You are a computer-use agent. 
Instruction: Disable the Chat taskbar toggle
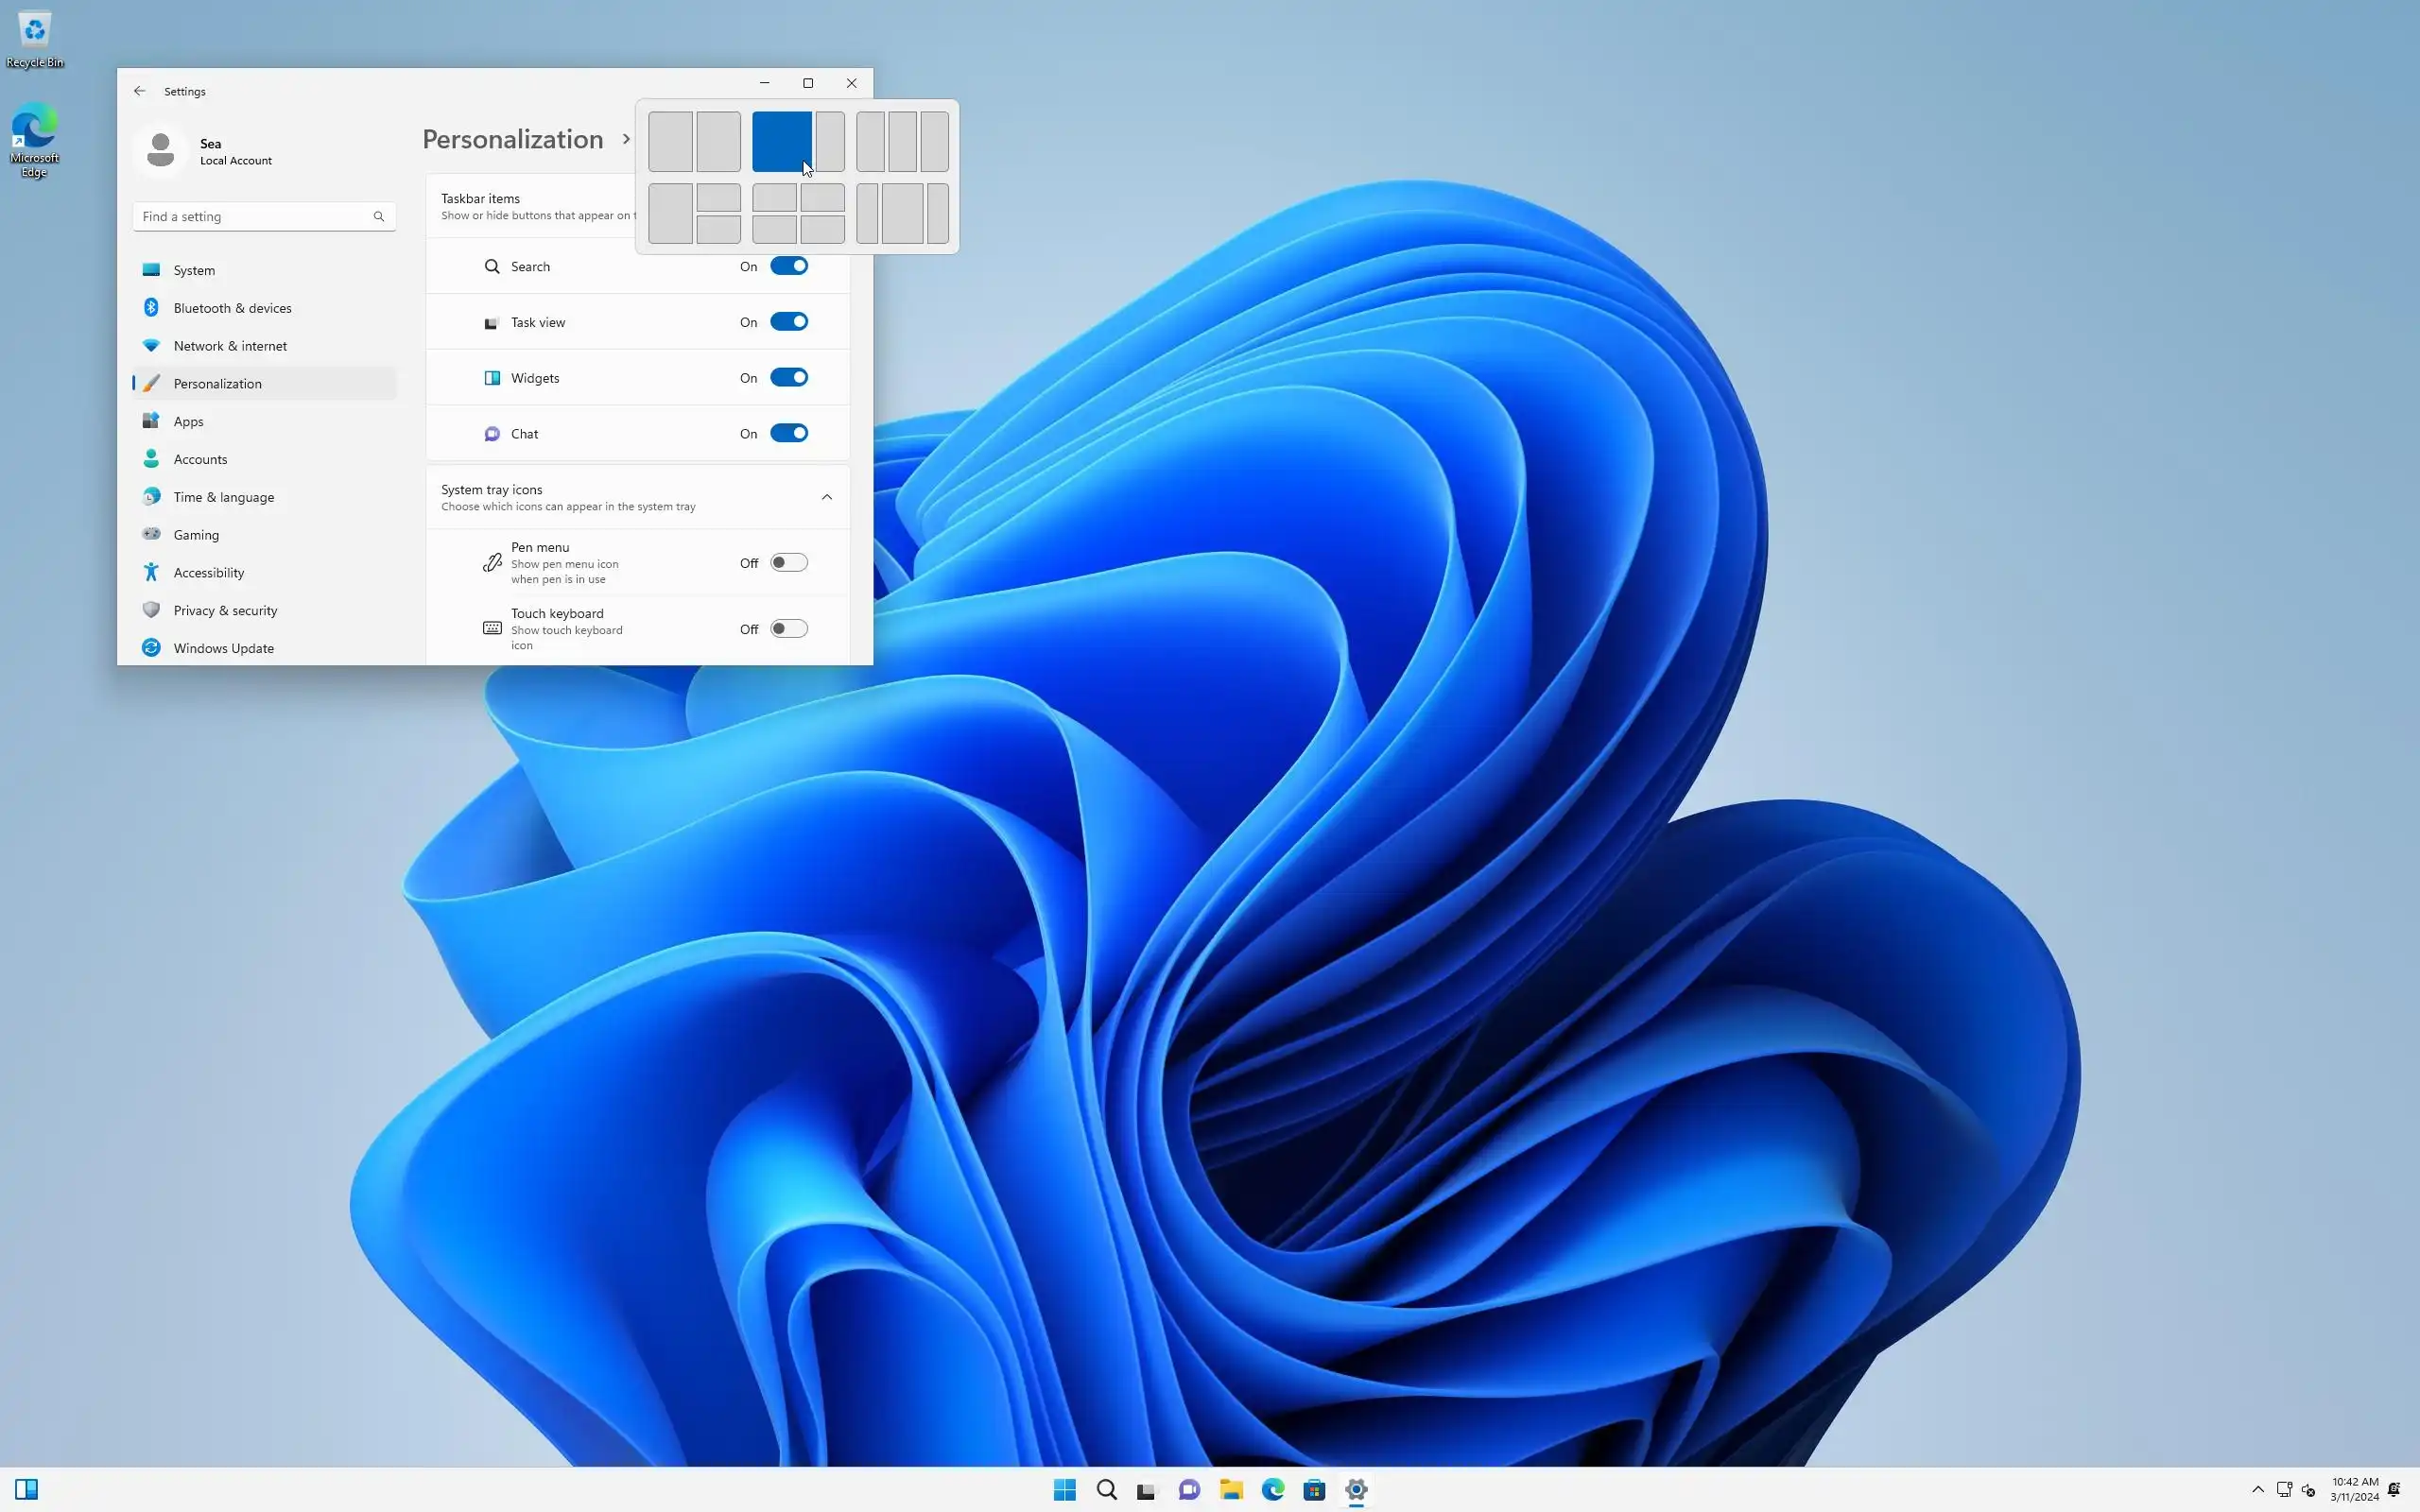coord(788,433)
